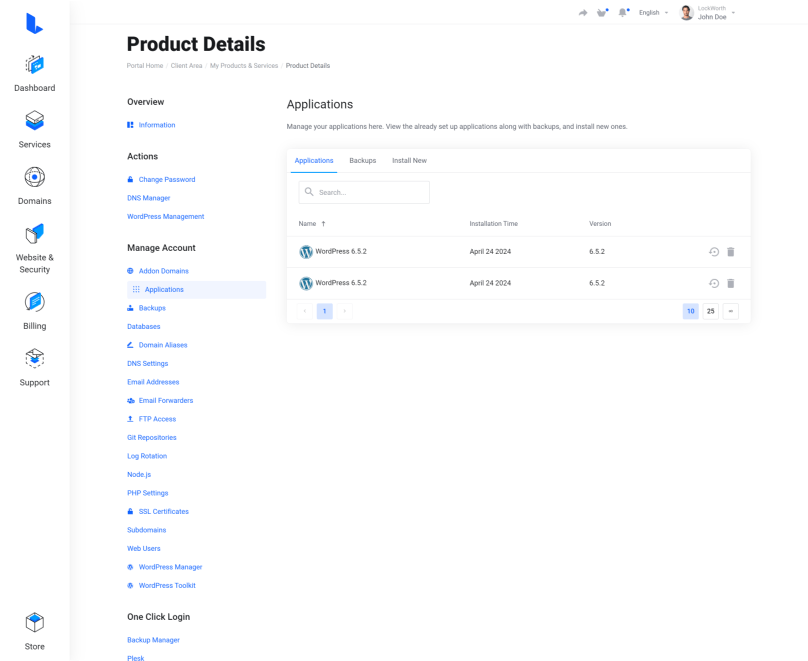Open the Support sidebar icon
Image resolution: width=808 pixels, height=661 pixels.
click(35, 359)
